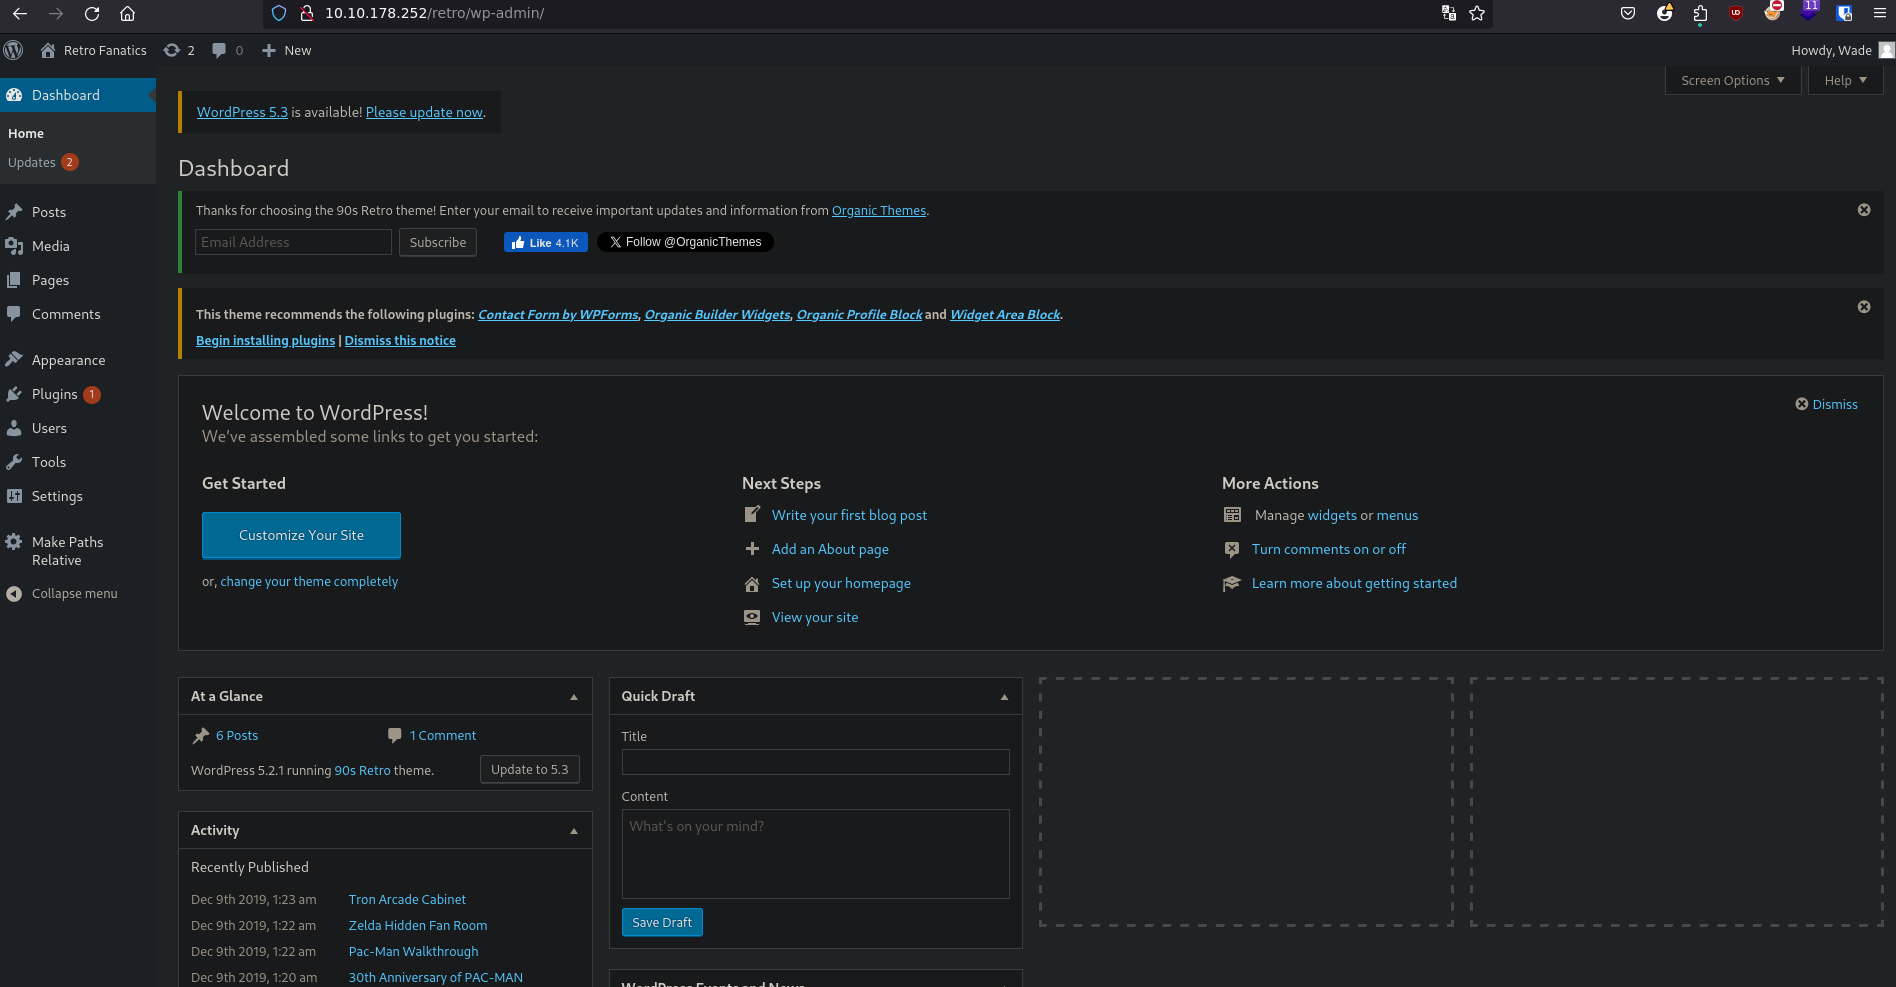Open Posts pin icon in sidebar
Screen dimensions: 1896x987
[14, 212]
